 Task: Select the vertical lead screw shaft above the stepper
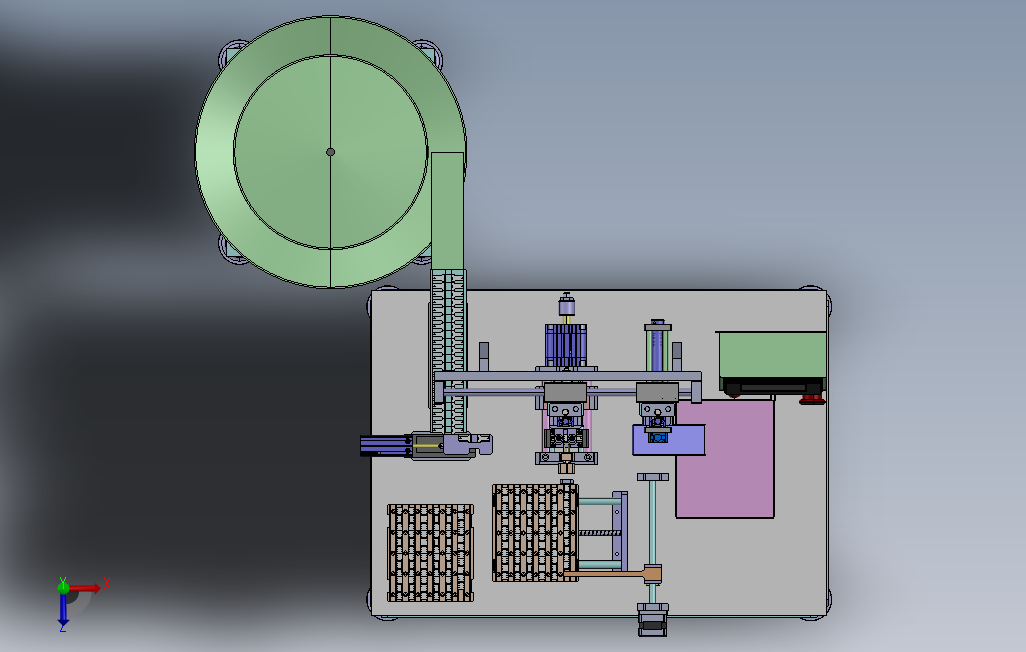point(653,524)
